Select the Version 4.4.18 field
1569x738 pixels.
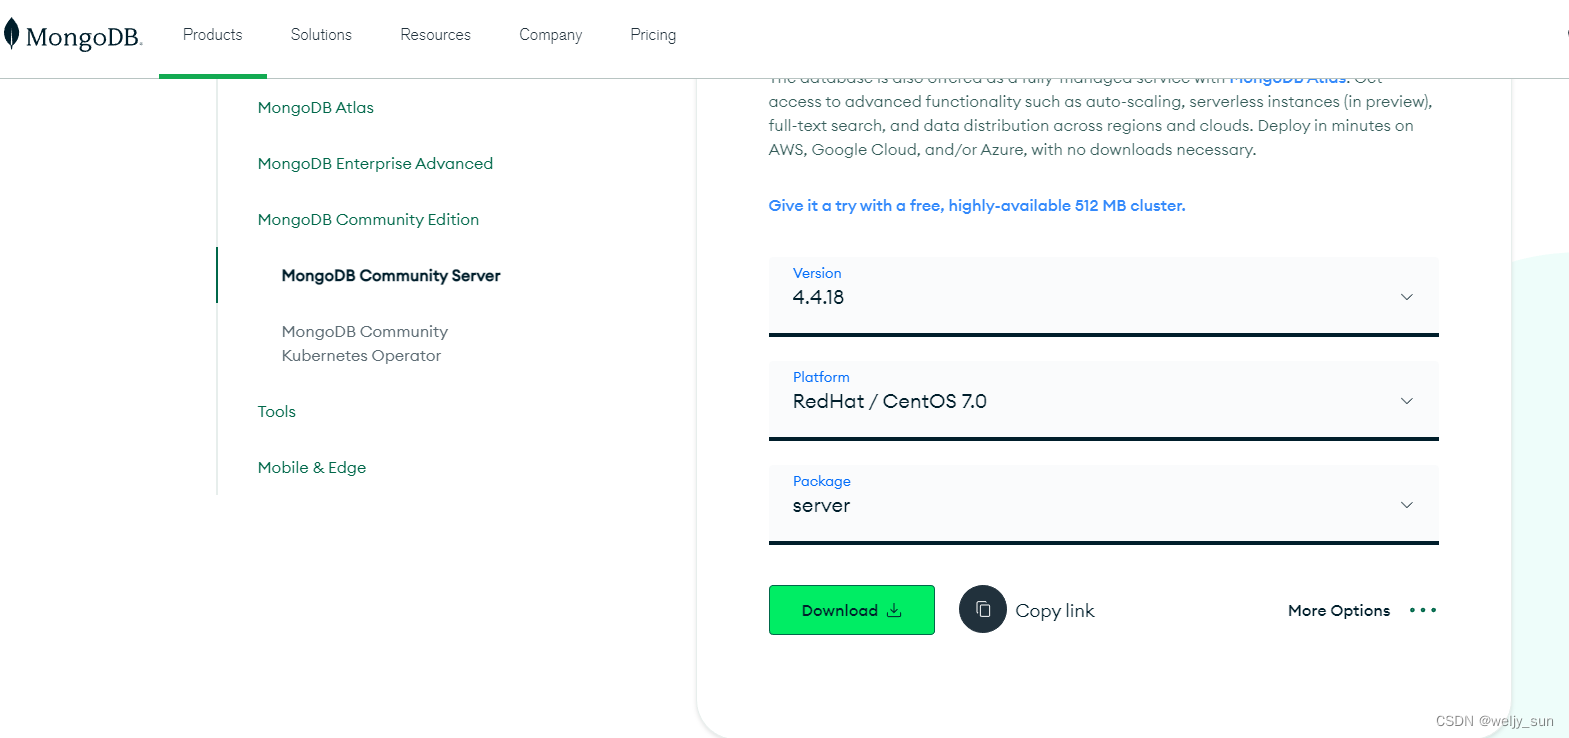tap(1103, 297)
